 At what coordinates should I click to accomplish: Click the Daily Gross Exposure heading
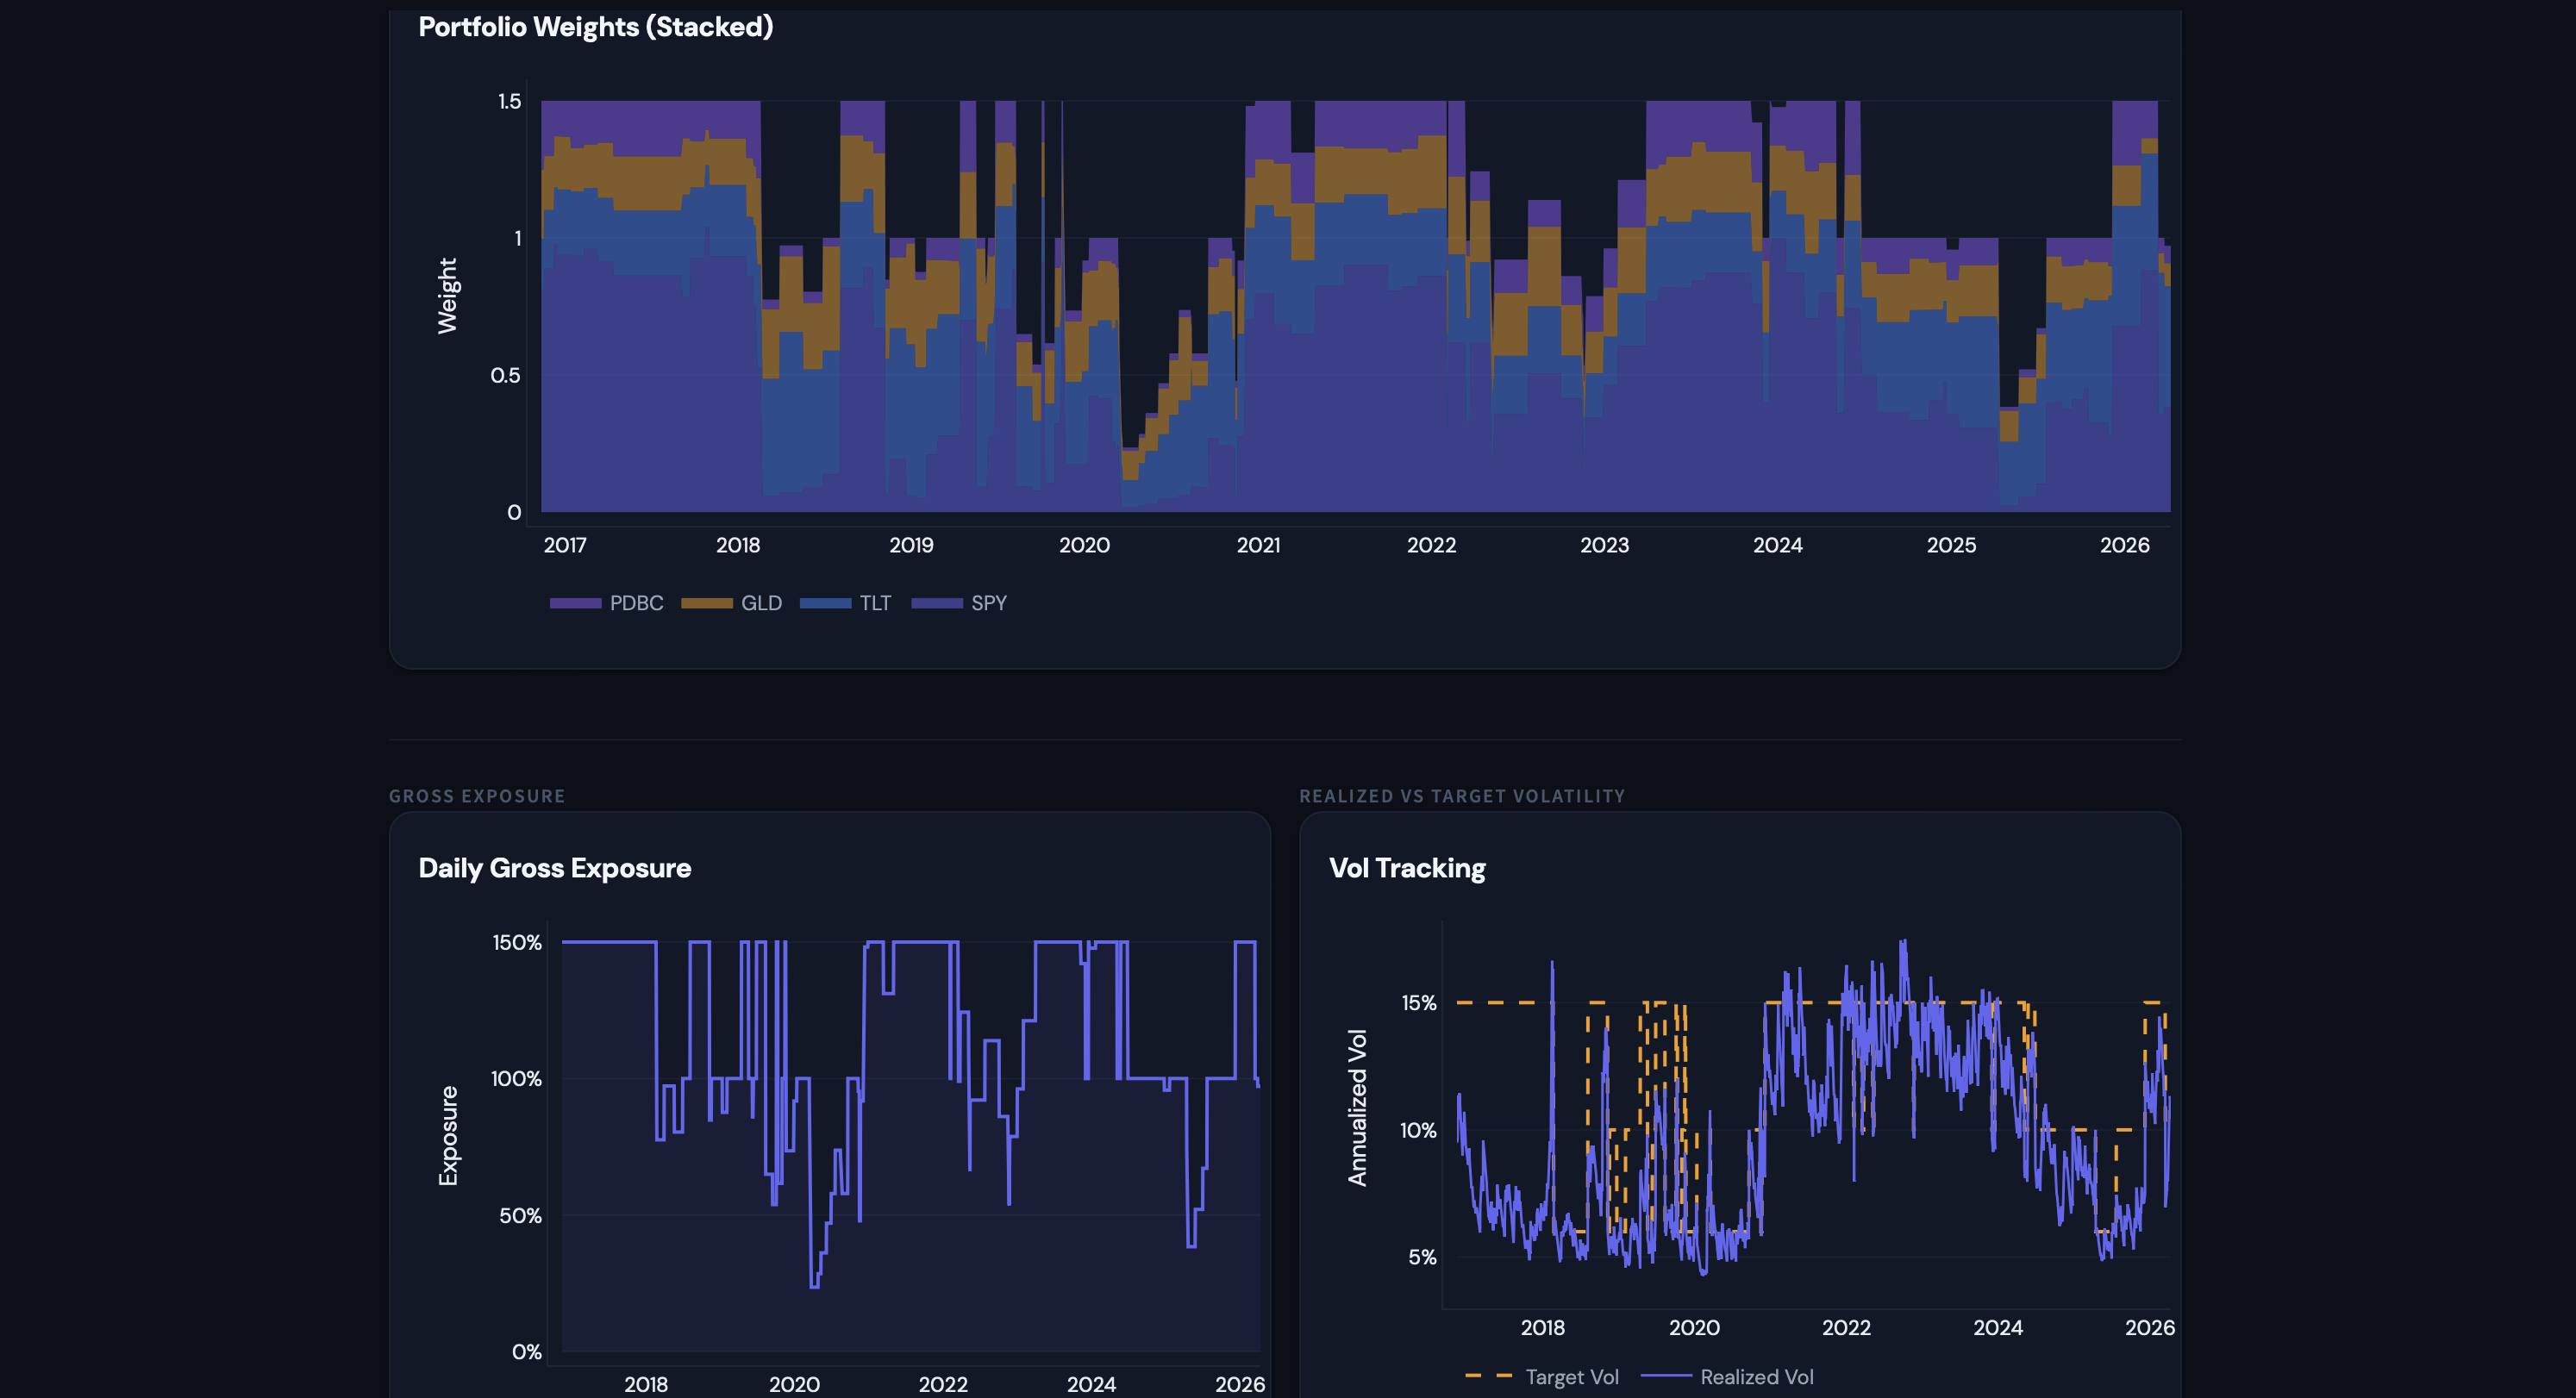coord(554,868)
